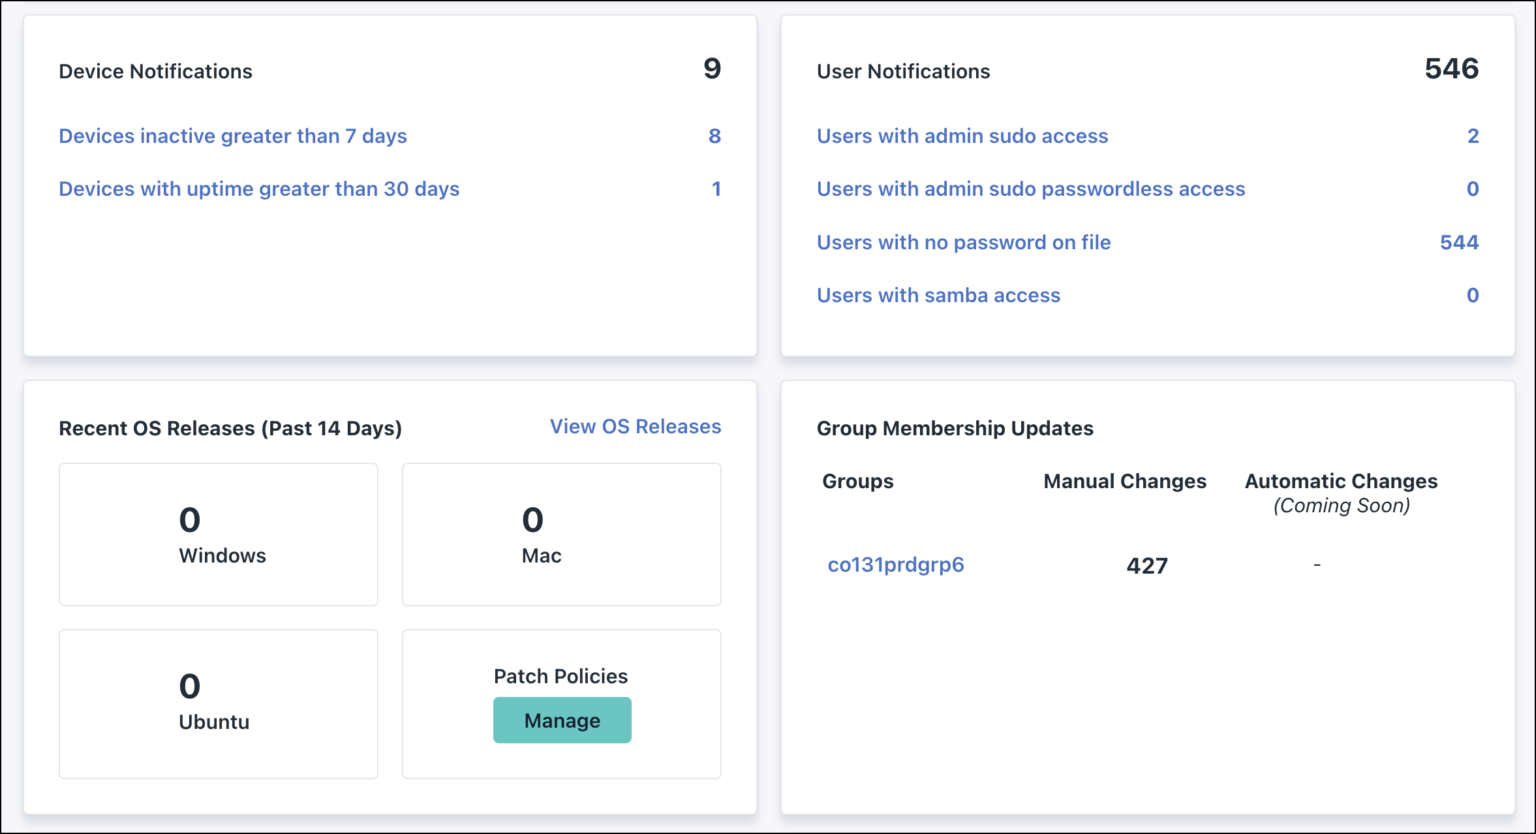Click the Device Notifications count of 9
Image resolution: width=1536 pixels, height=834 pixels.
click(x=711, y=69)
